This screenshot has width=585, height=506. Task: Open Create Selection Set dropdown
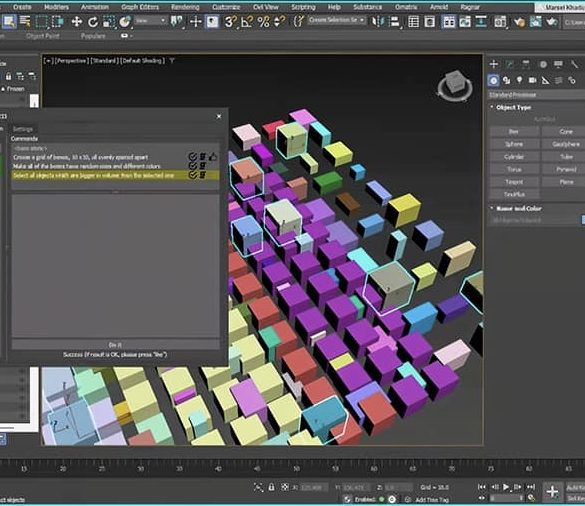(x=337, y=20)
